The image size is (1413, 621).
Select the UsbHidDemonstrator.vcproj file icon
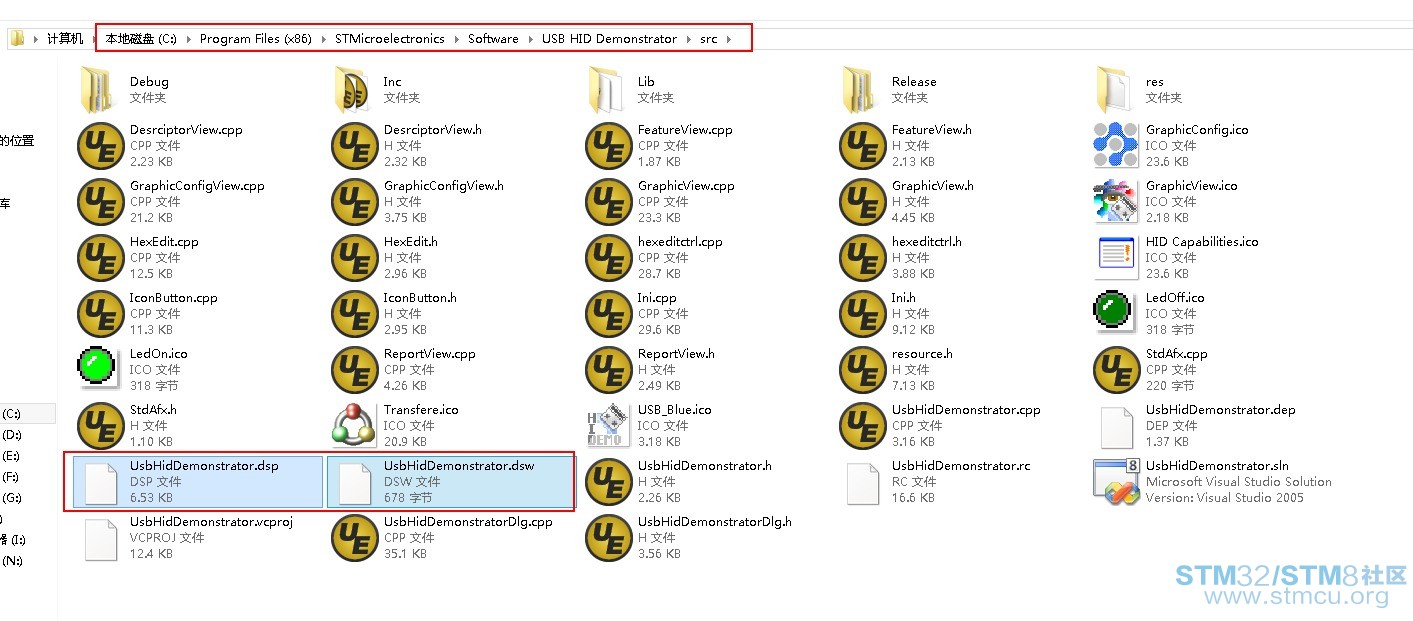100,538
